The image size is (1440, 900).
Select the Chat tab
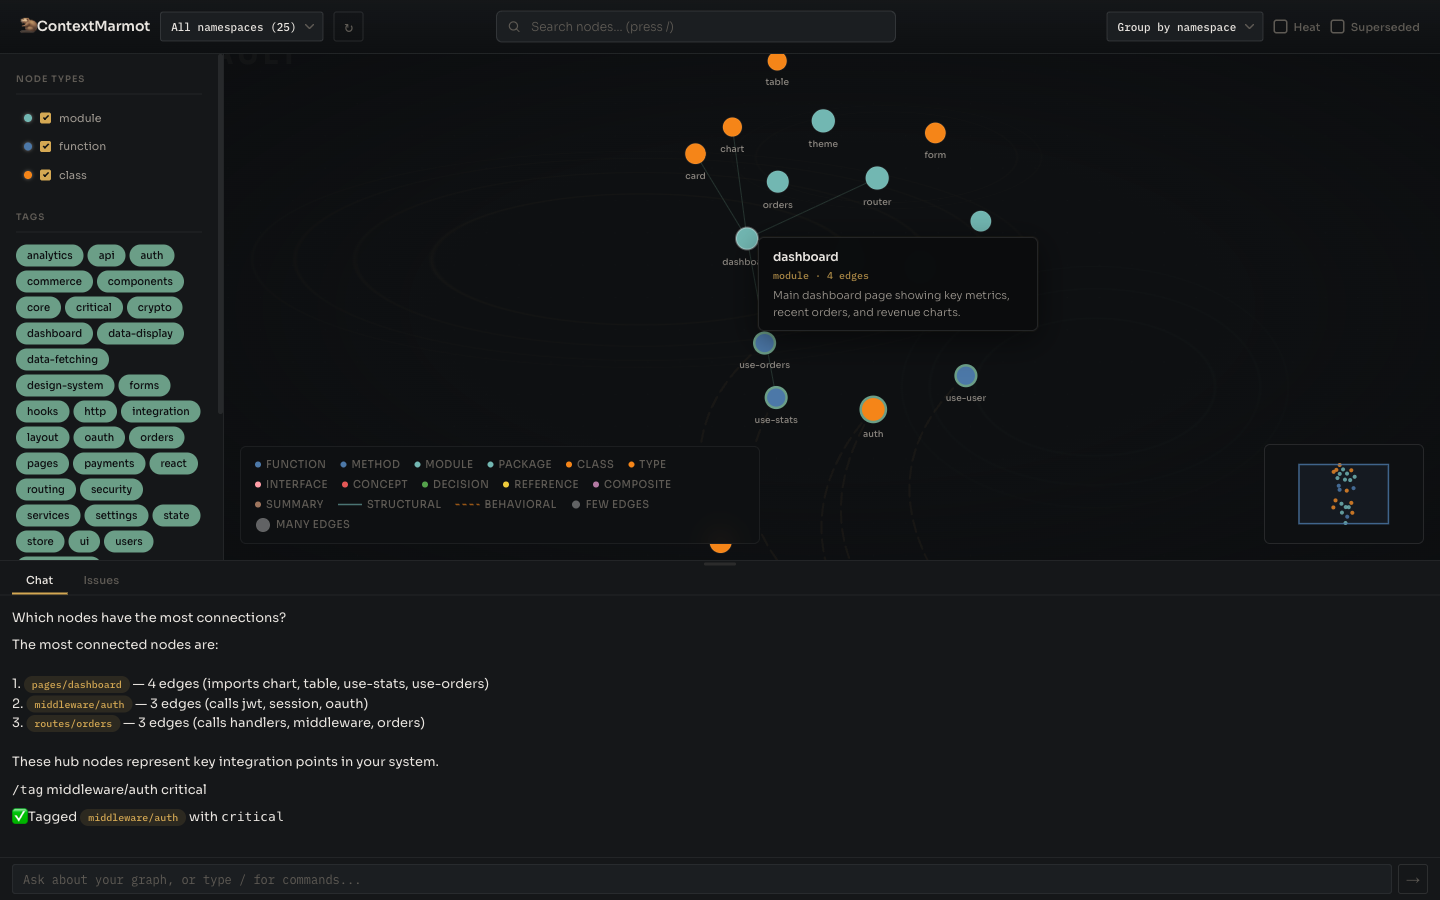40,580
